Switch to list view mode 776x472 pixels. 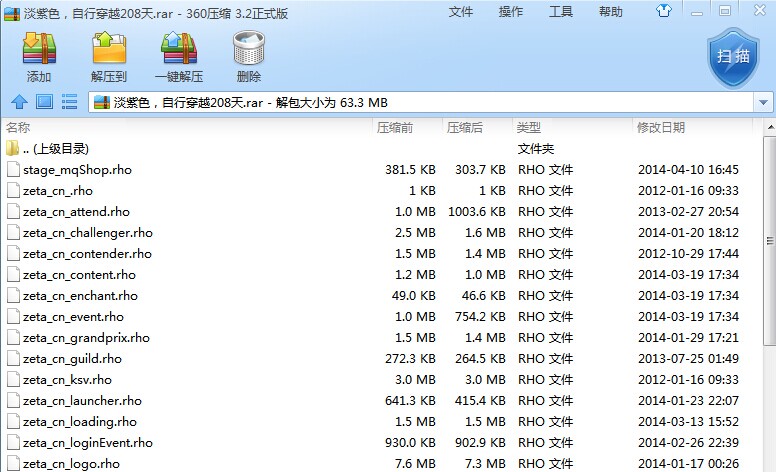pos(69,102)
